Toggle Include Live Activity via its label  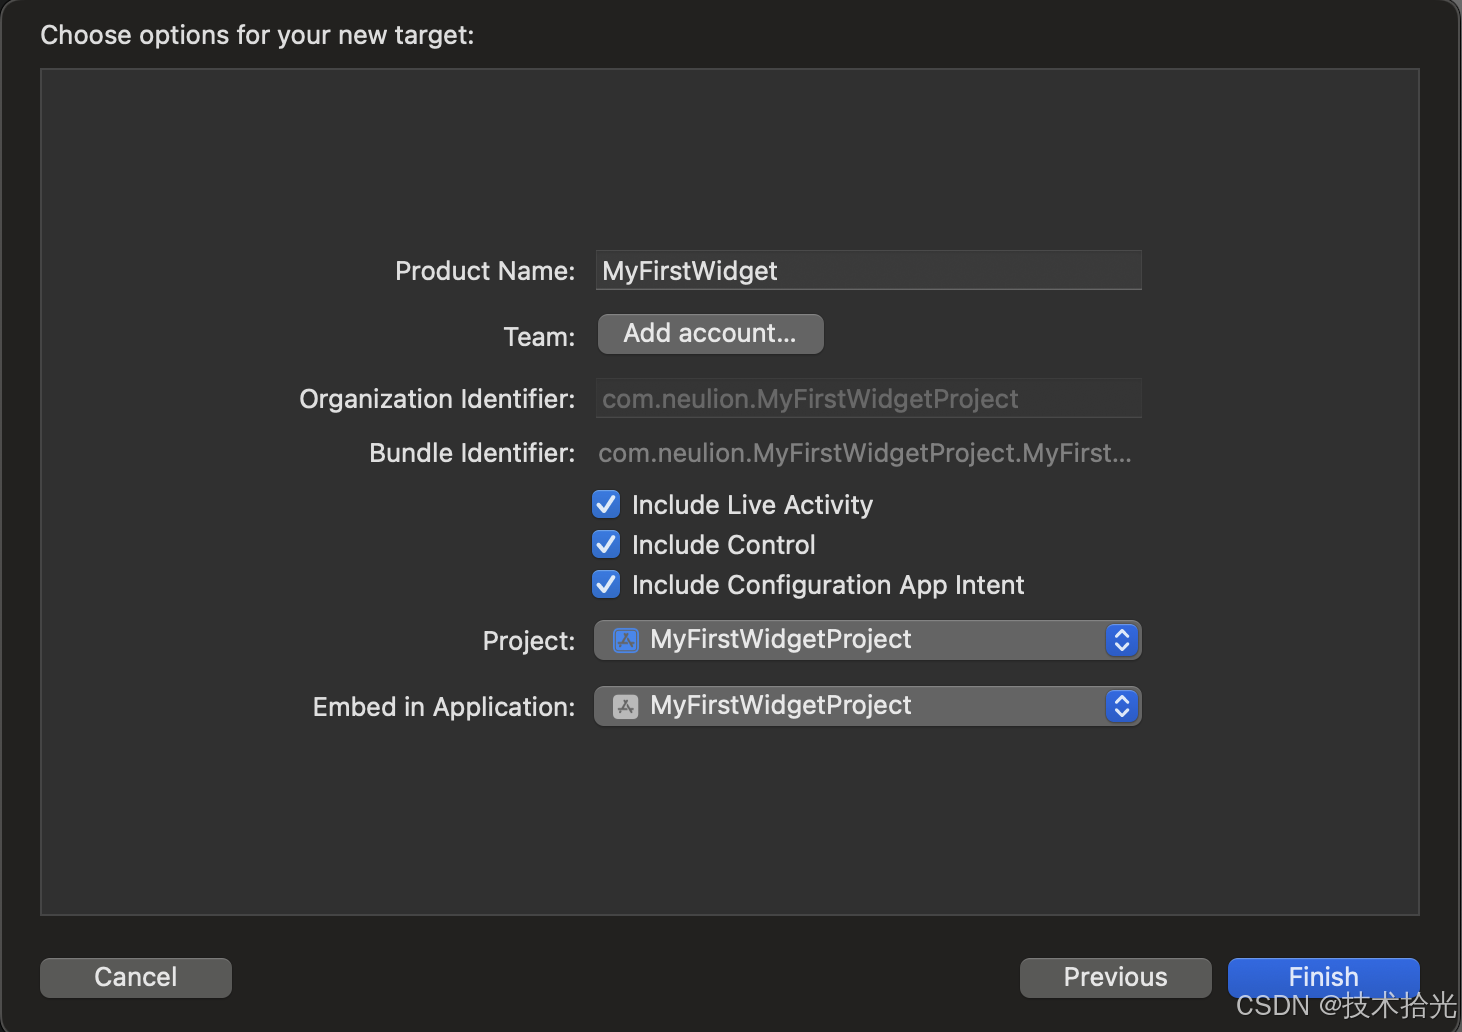coord(751,504)
